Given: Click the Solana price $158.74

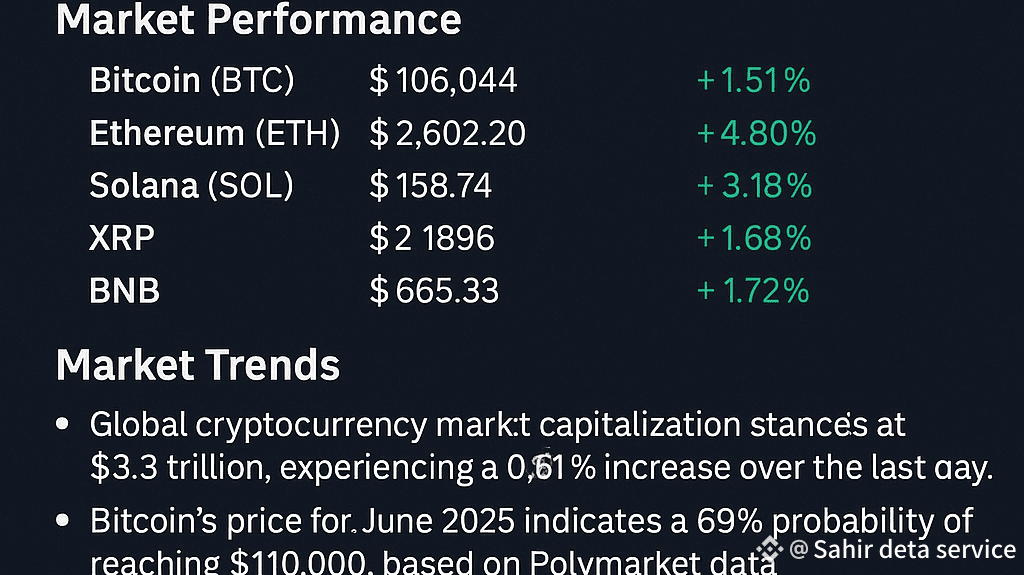Looking at the screenshot, I should coord(430,185).
